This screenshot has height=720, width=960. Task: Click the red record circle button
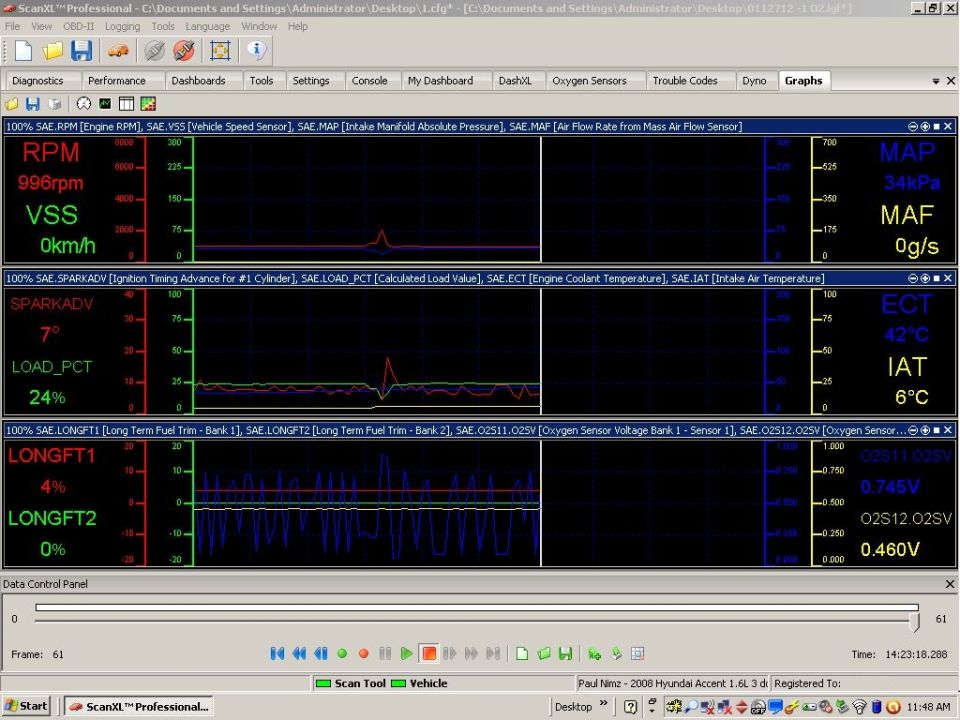364,654
